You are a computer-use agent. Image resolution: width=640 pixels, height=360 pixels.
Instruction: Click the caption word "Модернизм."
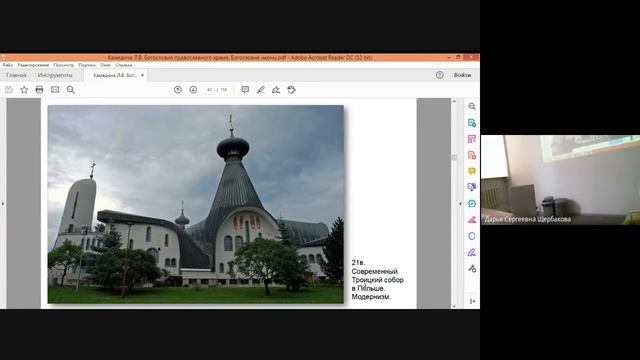[x=371, y=297]
